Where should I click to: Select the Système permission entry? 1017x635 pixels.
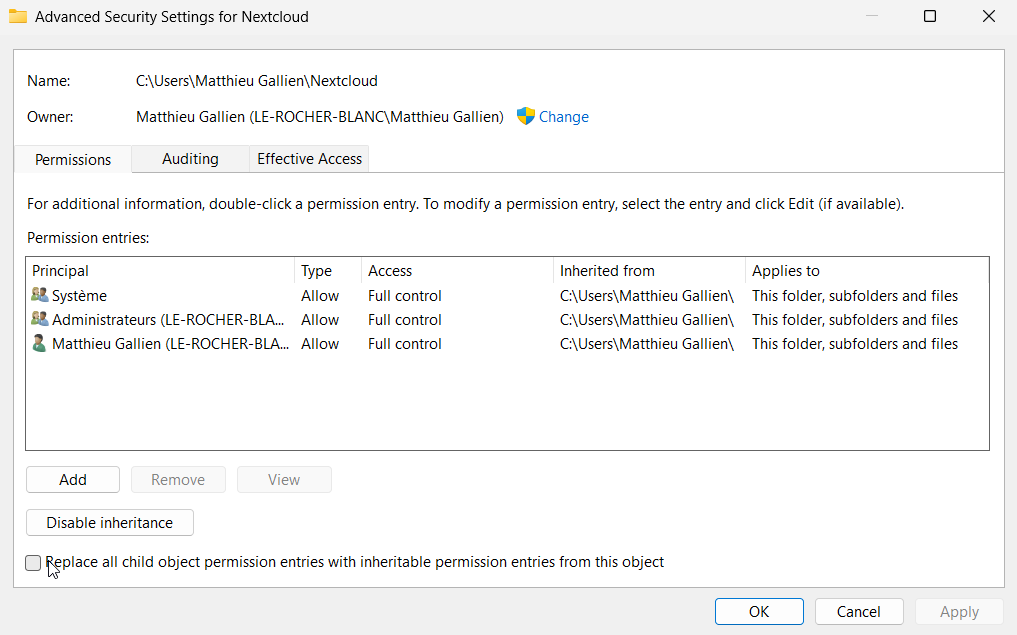(x=507, y=296)
